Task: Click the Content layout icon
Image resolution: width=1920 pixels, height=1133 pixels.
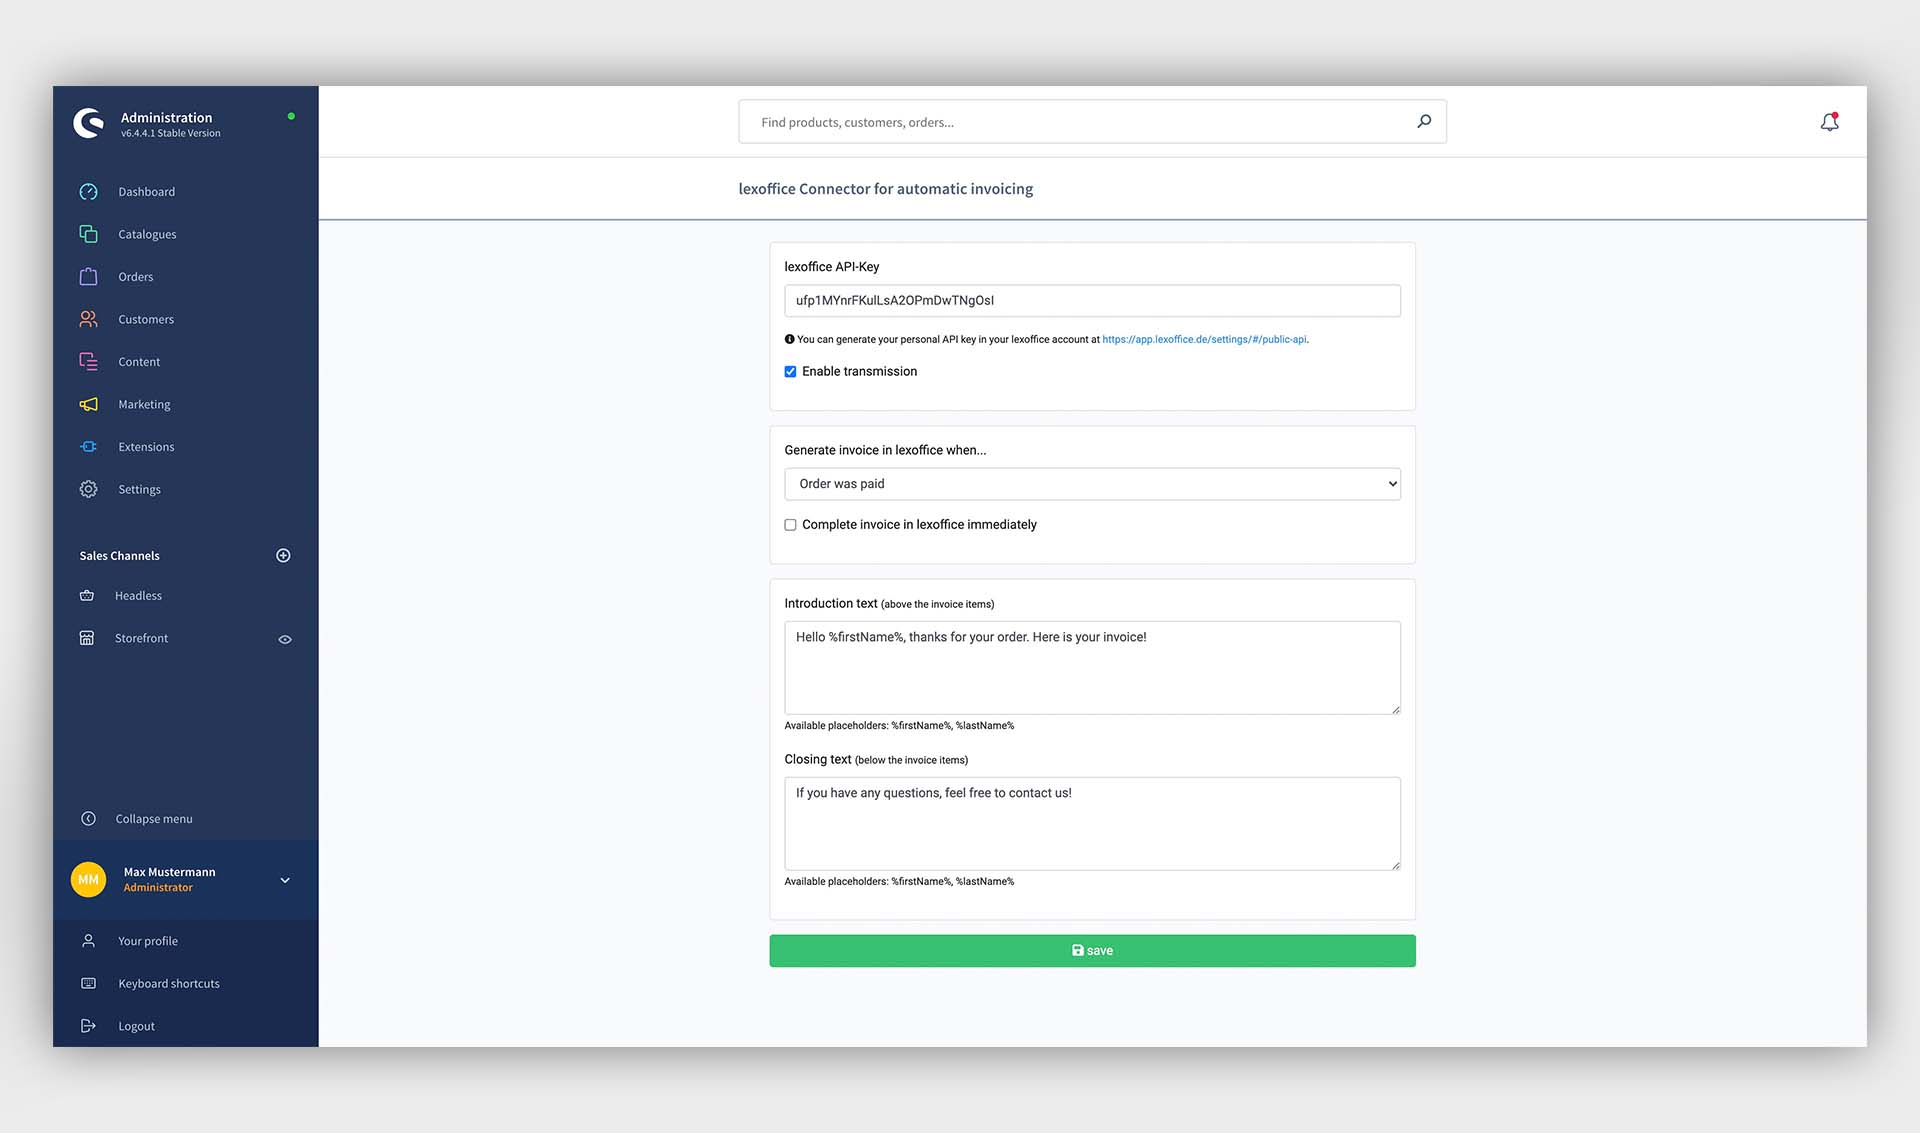Action: (88, 362)
